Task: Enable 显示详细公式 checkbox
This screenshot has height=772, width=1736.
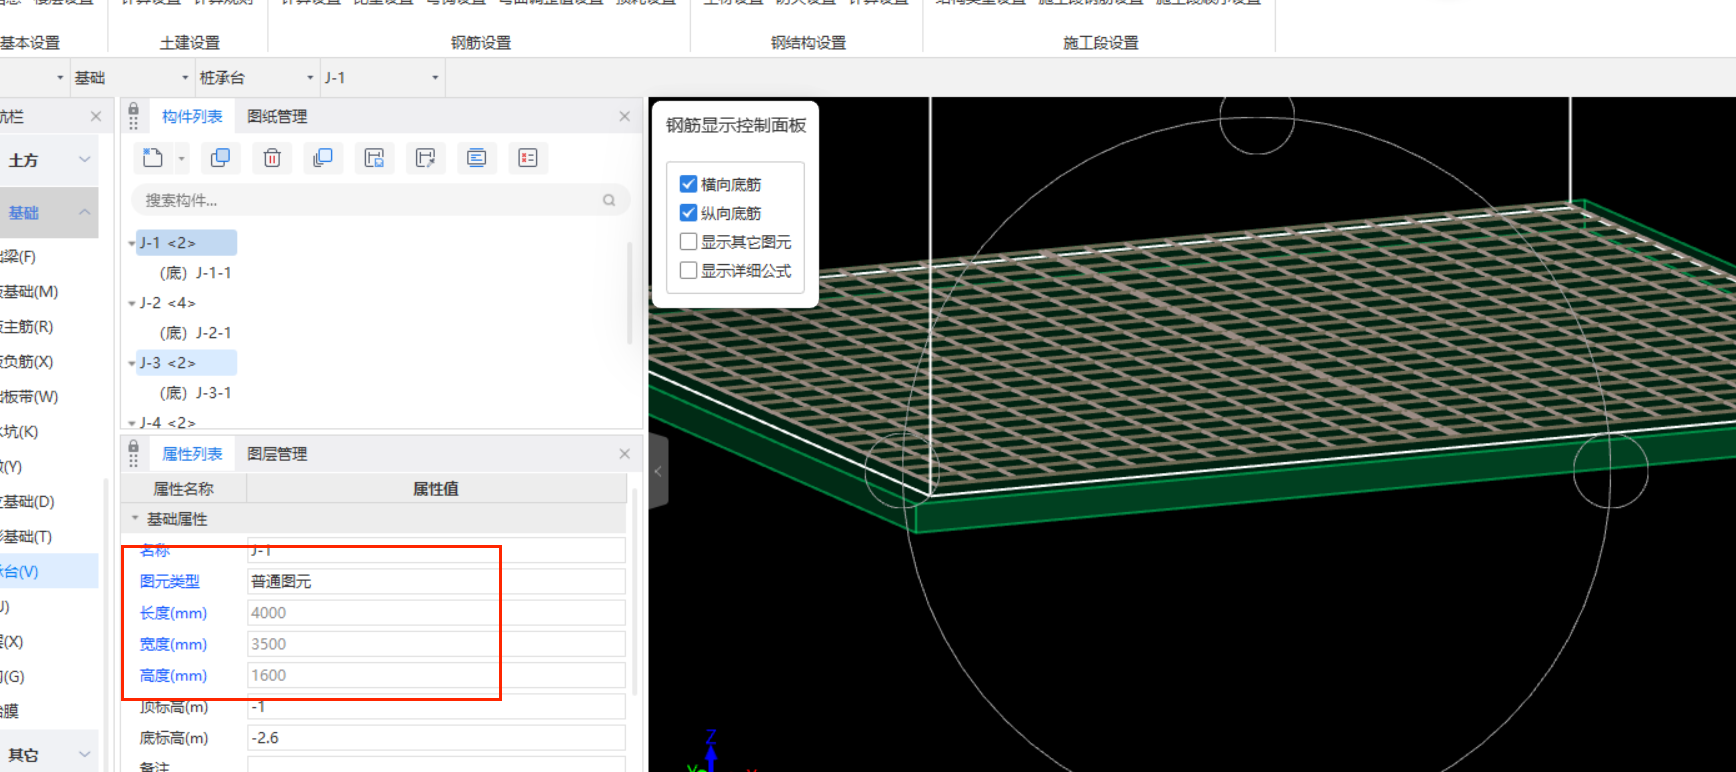Action: pyautogui.click(x=688, y=271)
